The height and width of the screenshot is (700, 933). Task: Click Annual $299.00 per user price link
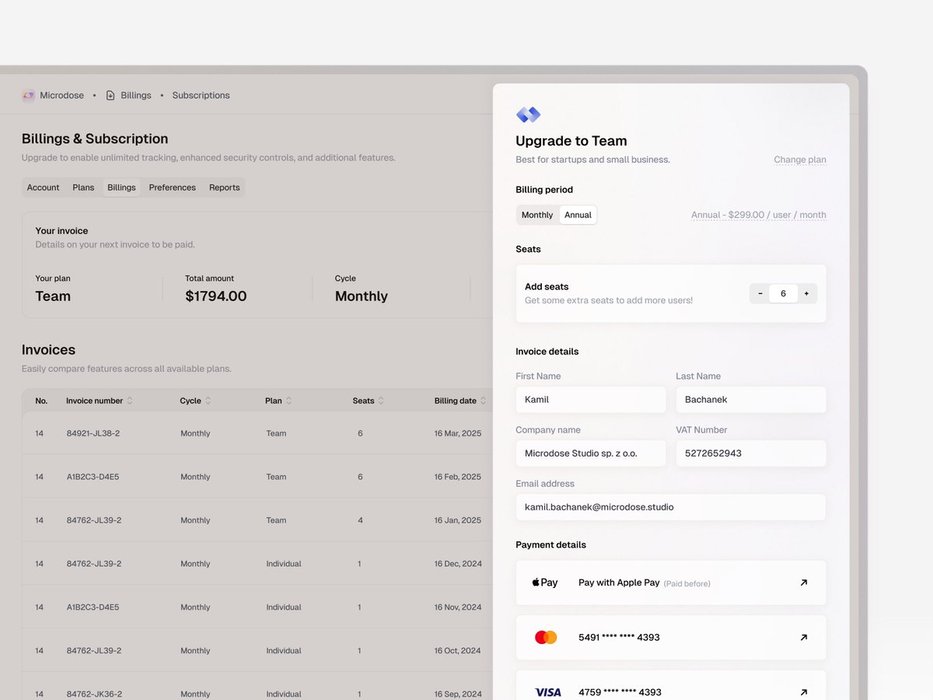pyautogui.click(x=758, y=215)
